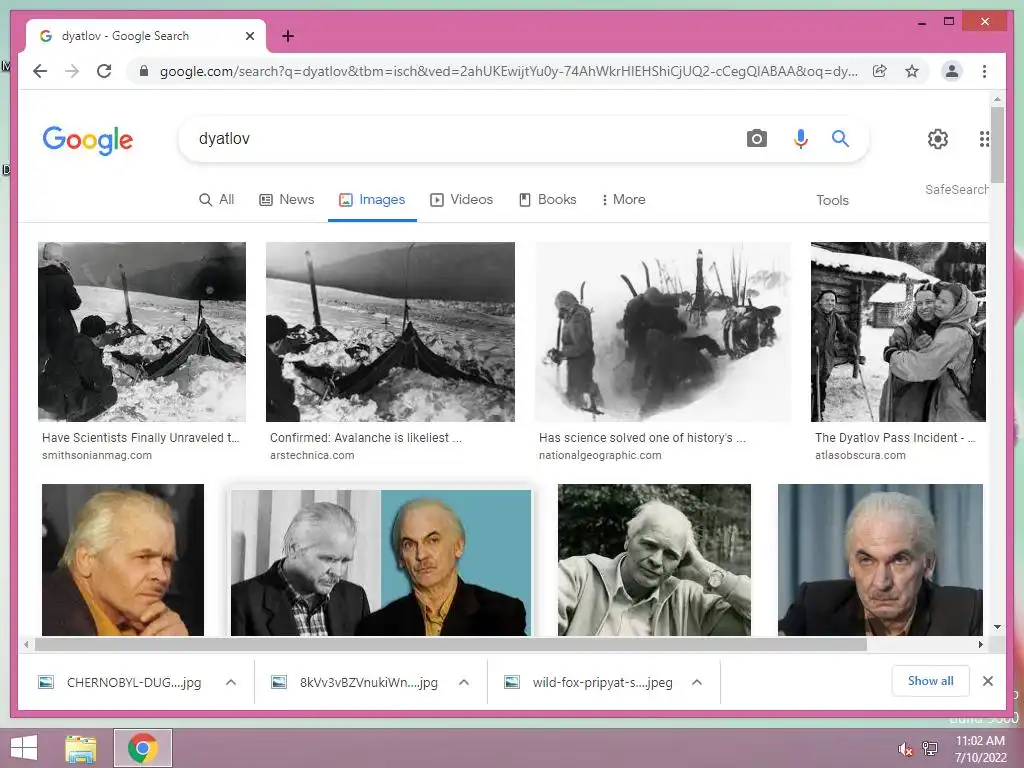The image size is (1024, 768).
Task: Switch to Books results tab
Action: [x=548, y=200]
